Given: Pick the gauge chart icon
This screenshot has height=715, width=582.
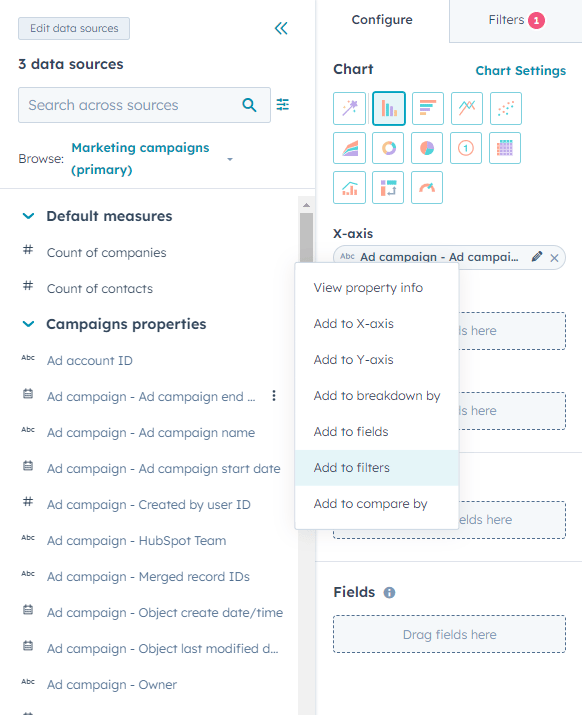Looking at the screenshot, I should point(427,187).
